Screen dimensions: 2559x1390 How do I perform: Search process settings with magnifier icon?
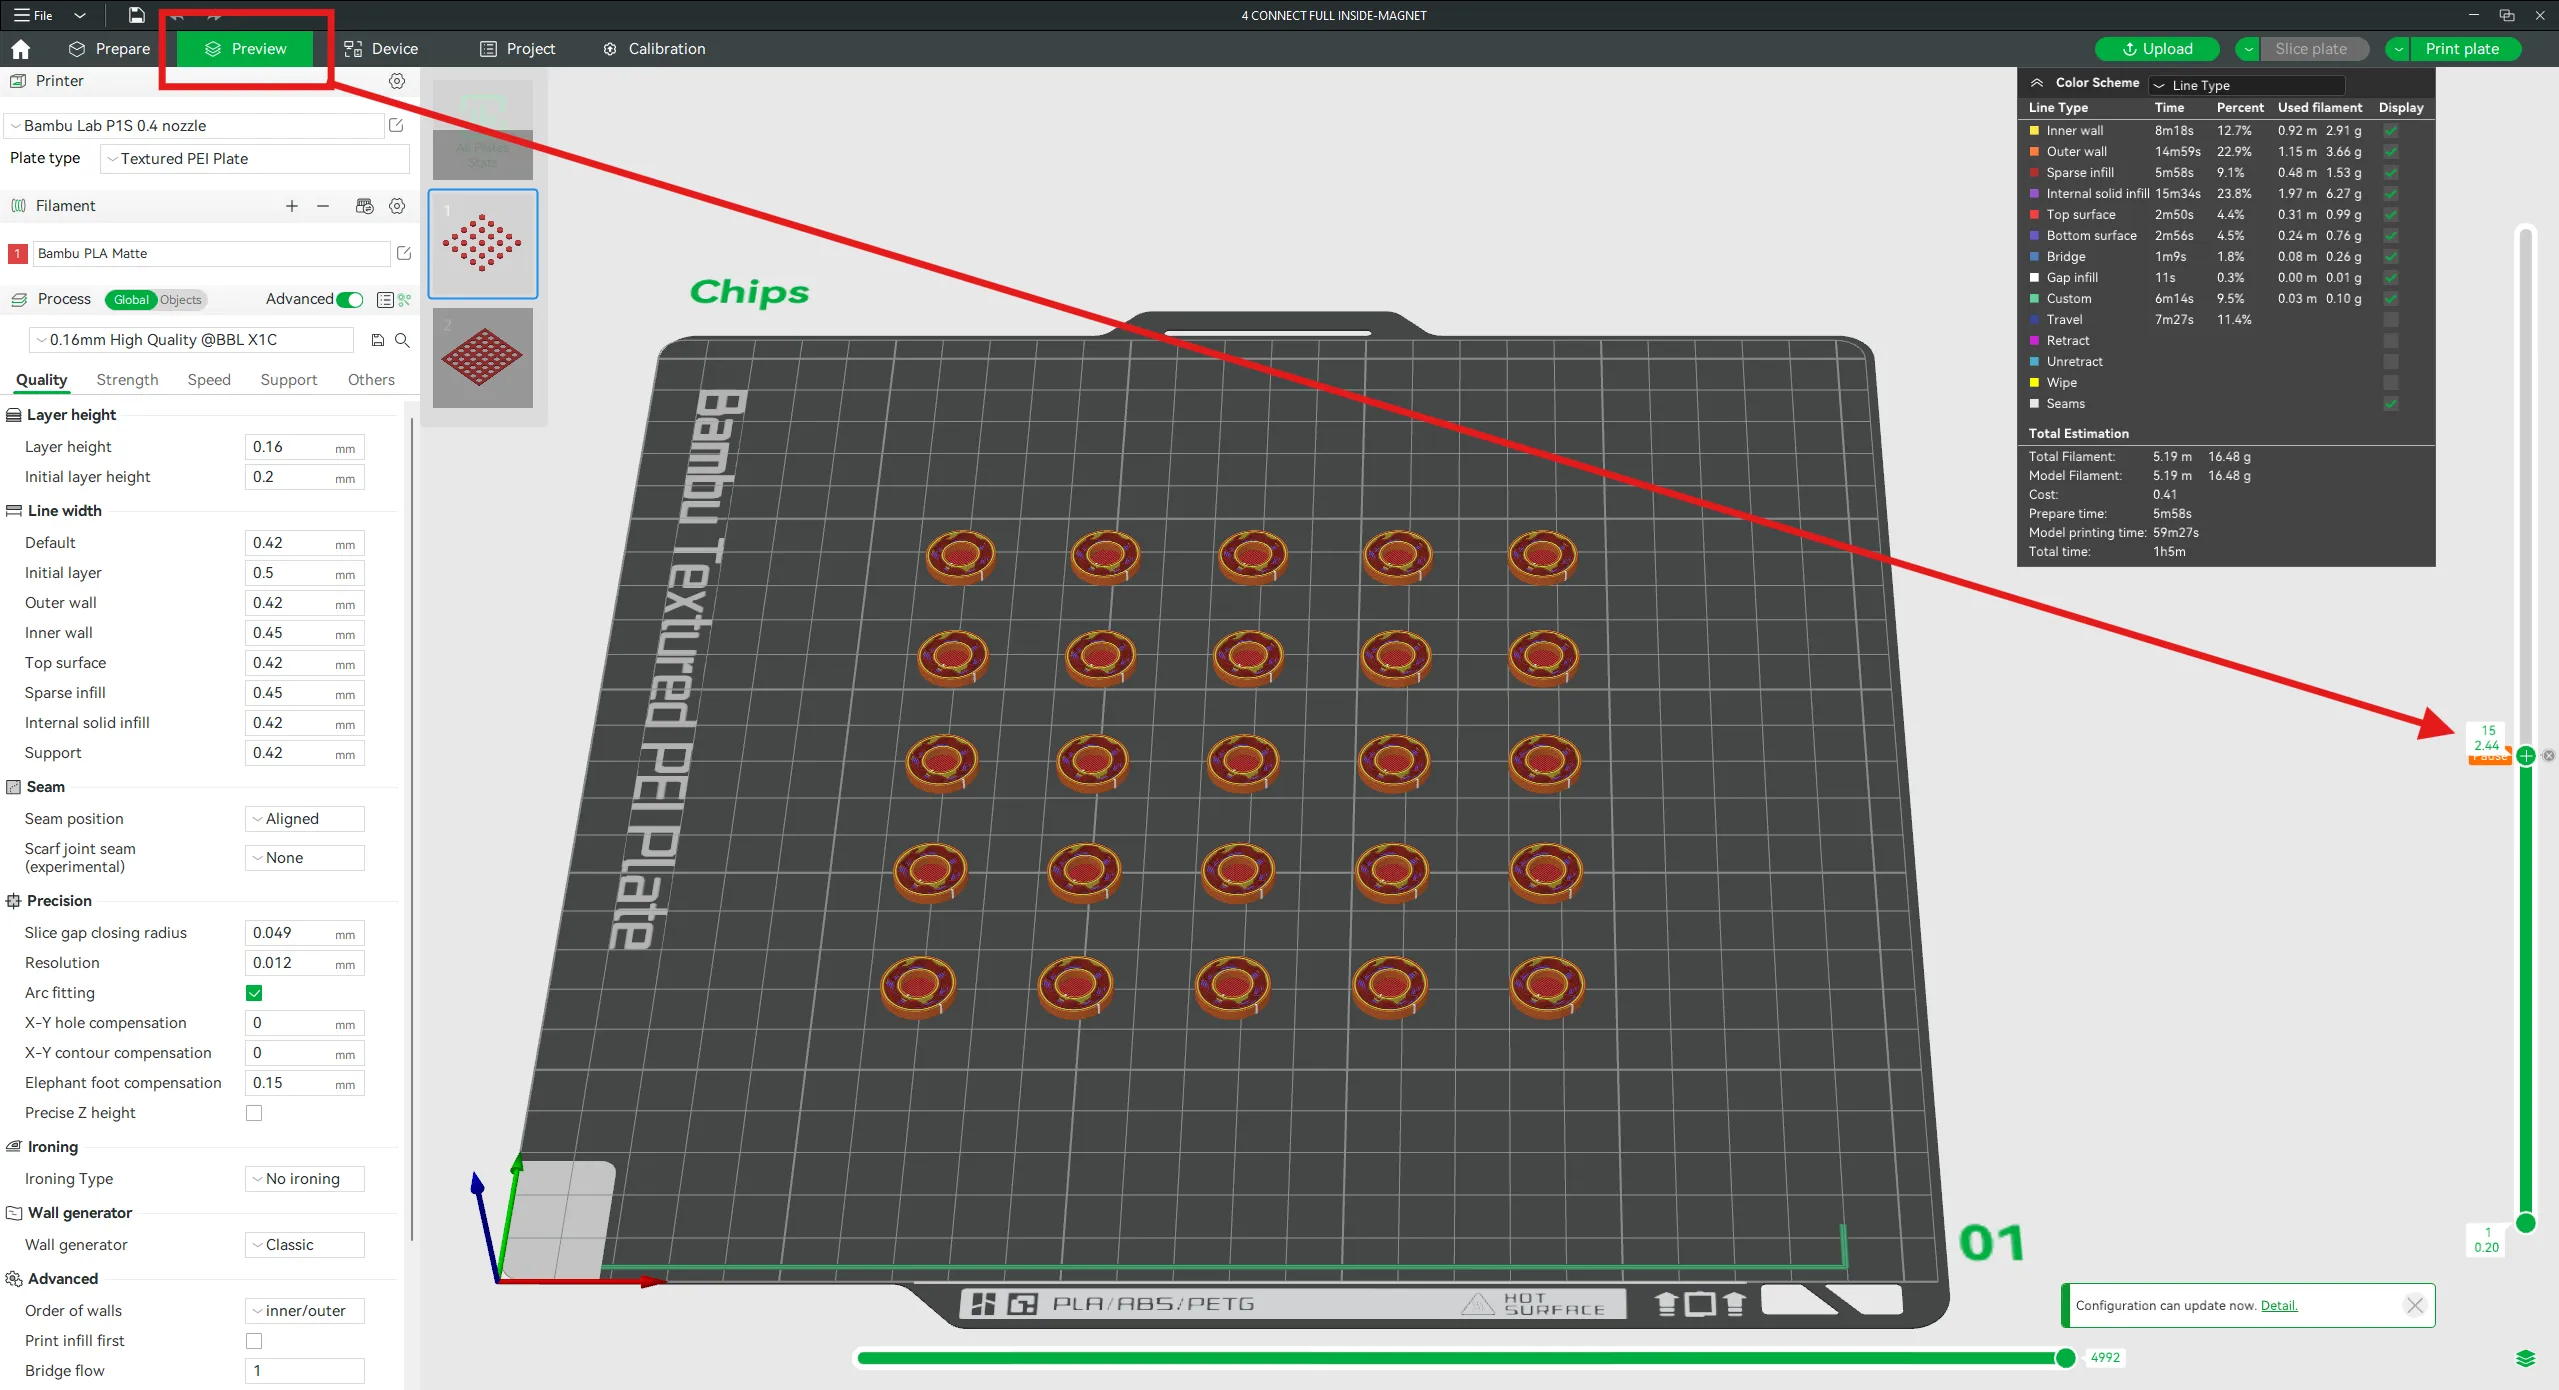402,340
